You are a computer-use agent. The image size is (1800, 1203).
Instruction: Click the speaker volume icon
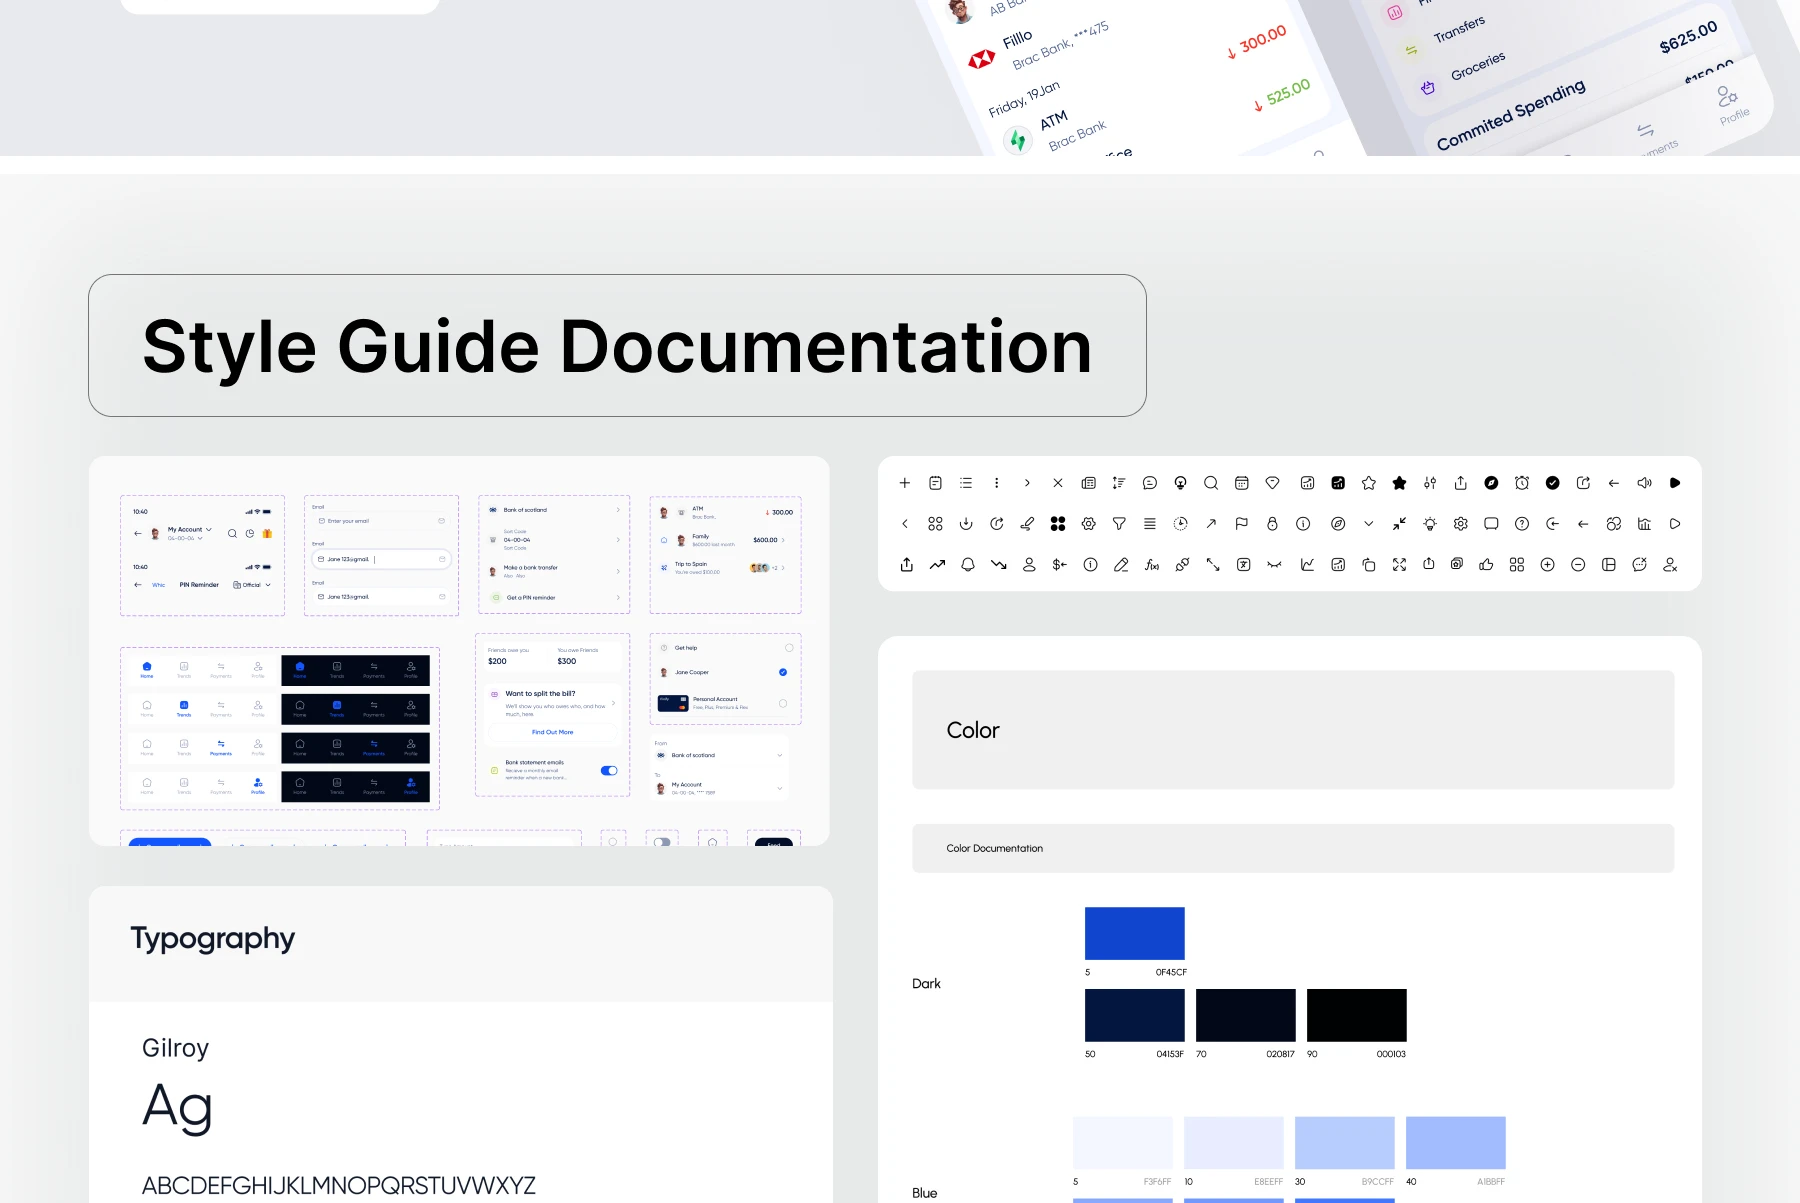[x=1644, y=483]
